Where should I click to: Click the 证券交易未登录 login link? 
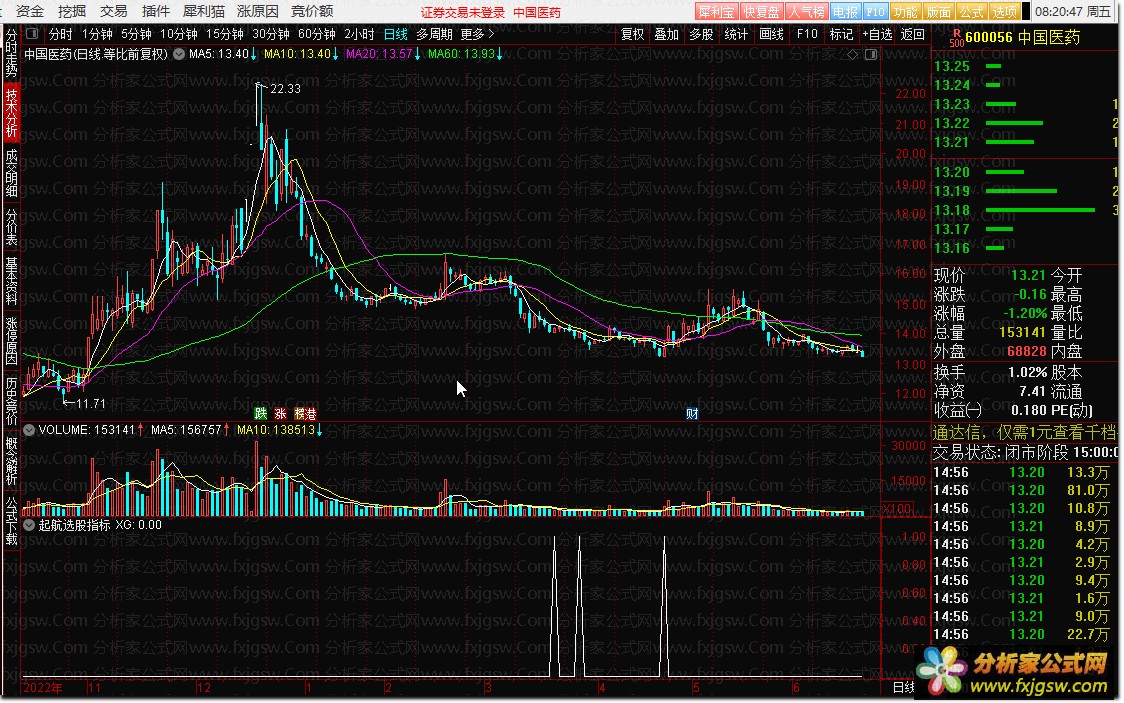pos(462,12)
